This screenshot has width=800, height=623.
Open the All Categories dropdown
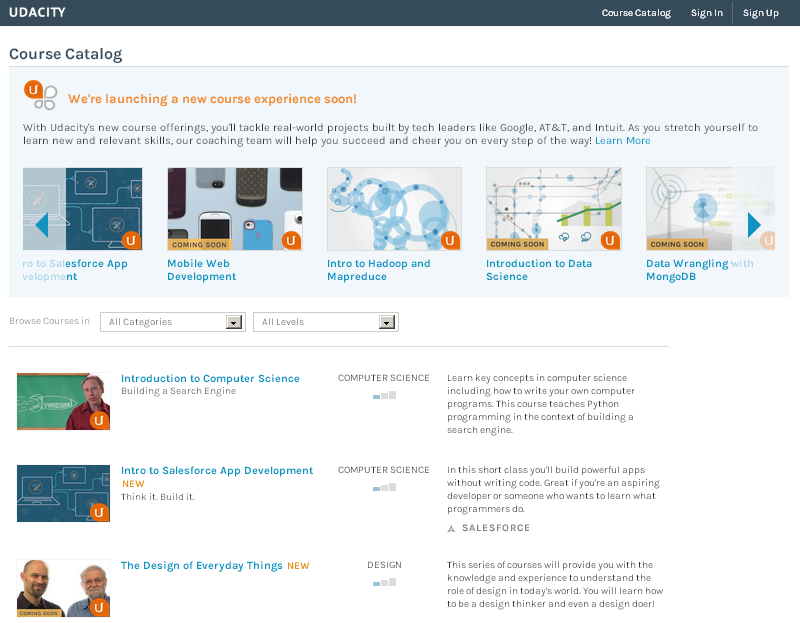(173, 322)
